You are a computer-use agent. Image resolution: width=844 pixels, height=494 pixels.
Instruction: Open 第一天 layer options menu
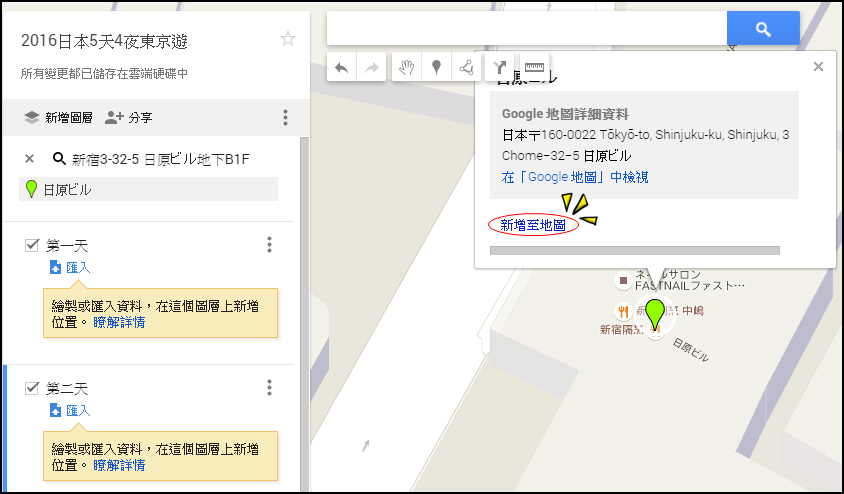269,244
